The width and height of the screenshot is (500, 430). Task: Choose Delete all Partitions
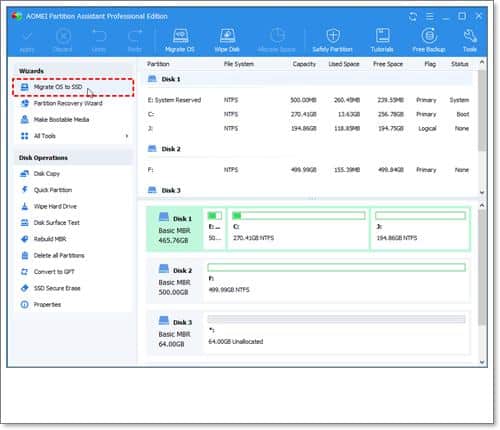tap(59, 256)
